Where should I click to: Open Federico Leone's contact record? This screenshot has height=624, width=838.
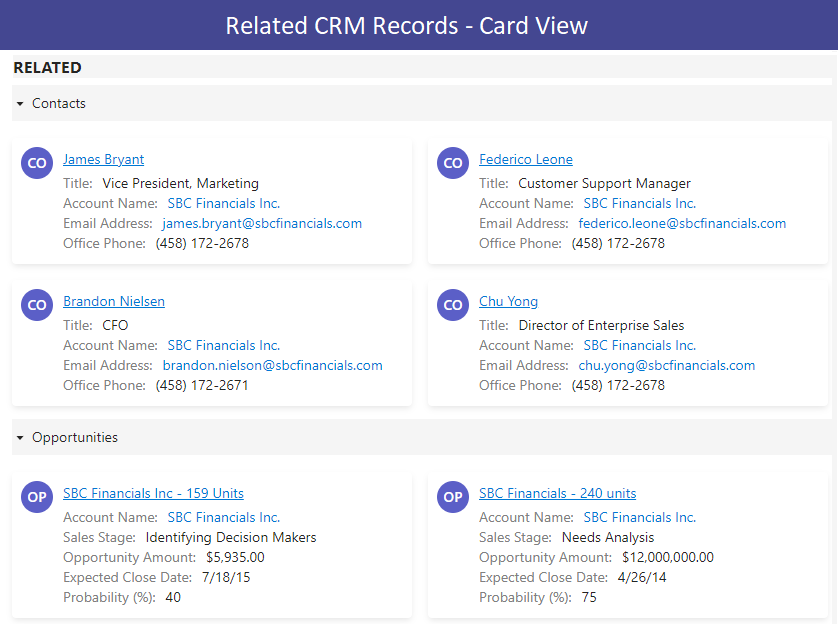[525, 159]
